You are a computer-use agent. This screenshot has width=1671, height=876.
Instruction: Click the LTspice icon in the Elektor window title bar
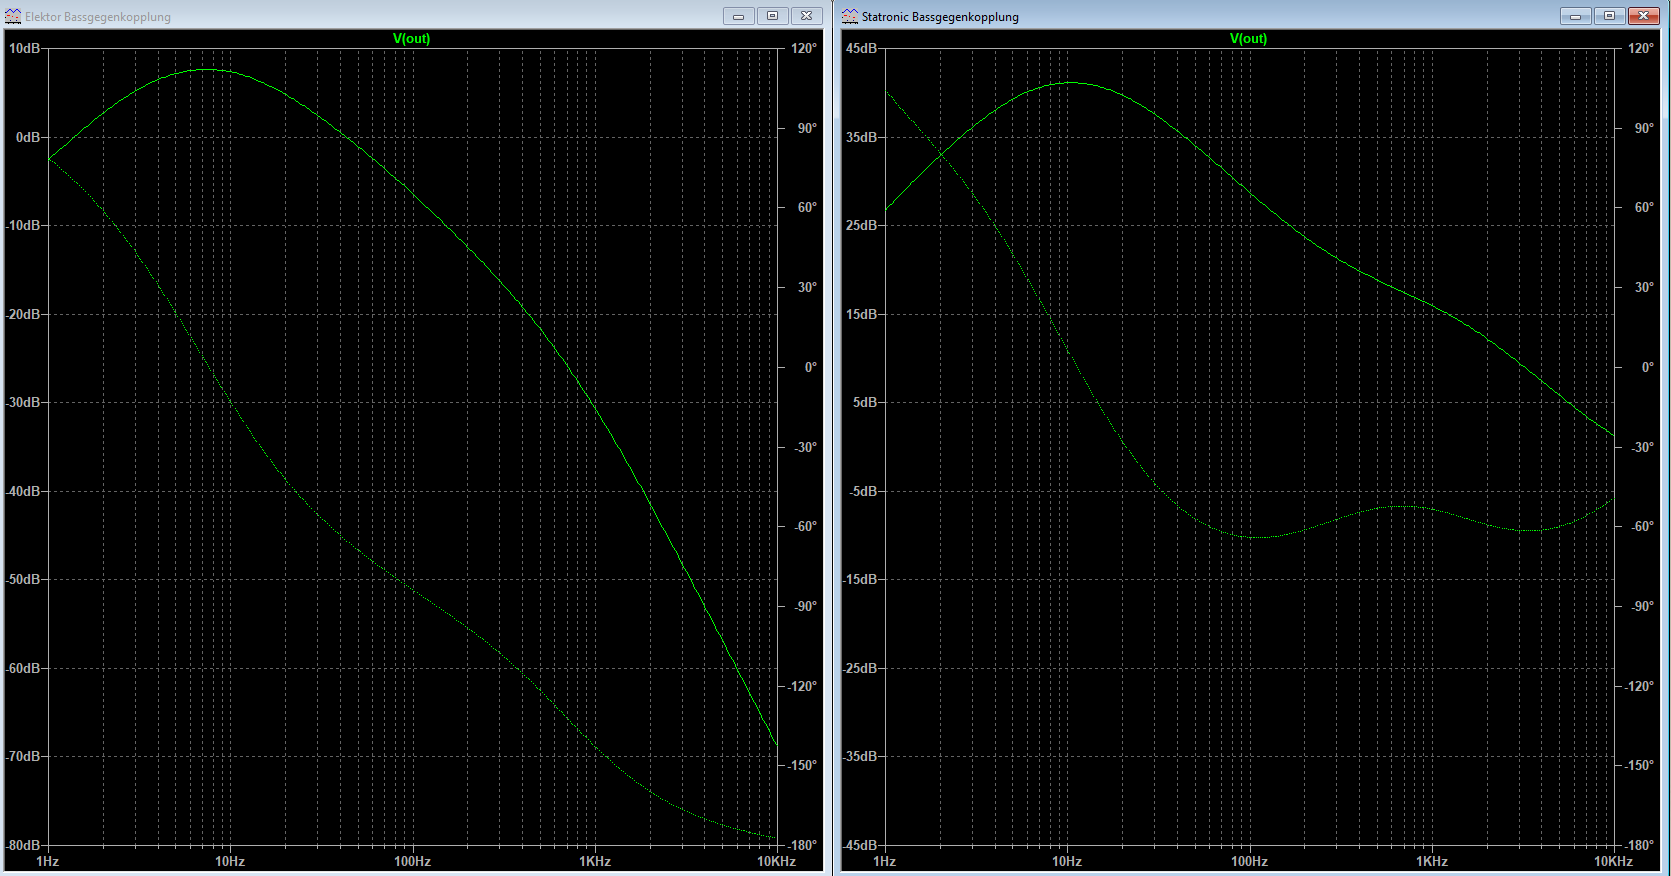[x=13, y=16]
